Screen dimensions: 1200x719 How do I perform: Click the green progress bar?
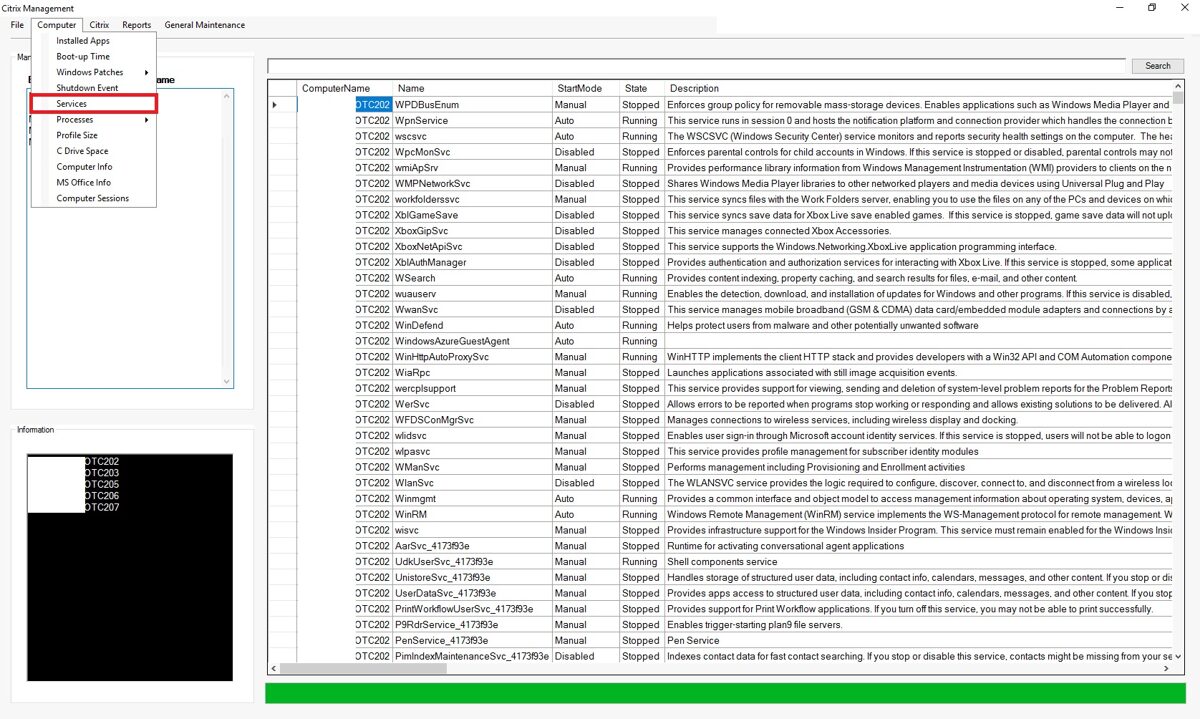click(725, 693)
